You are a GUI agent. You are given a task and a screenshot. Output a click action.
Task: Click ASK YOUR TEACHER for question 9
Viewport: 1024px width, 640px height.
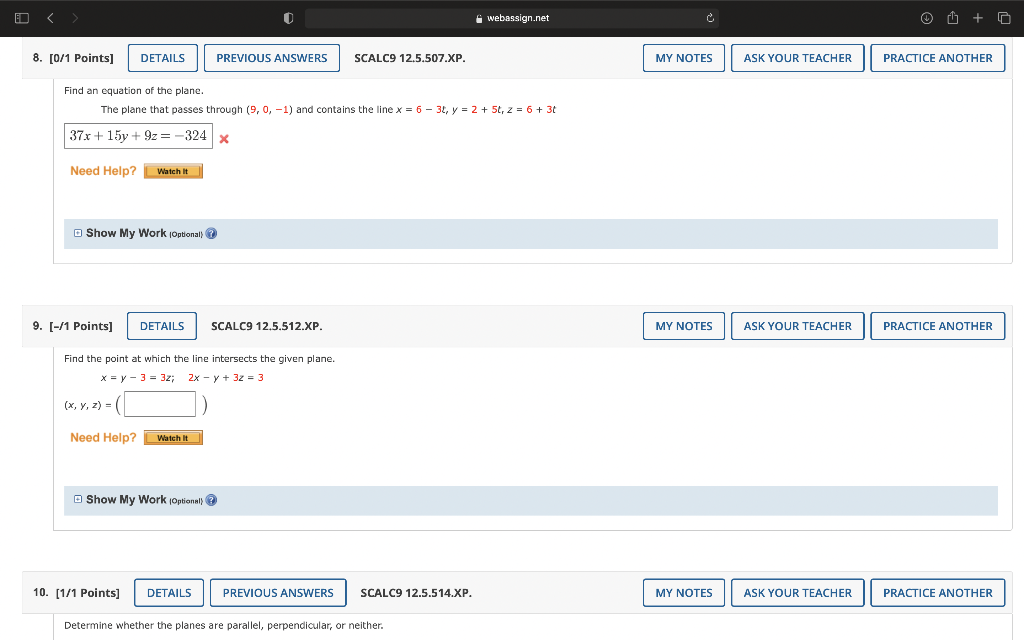point(797,326)
